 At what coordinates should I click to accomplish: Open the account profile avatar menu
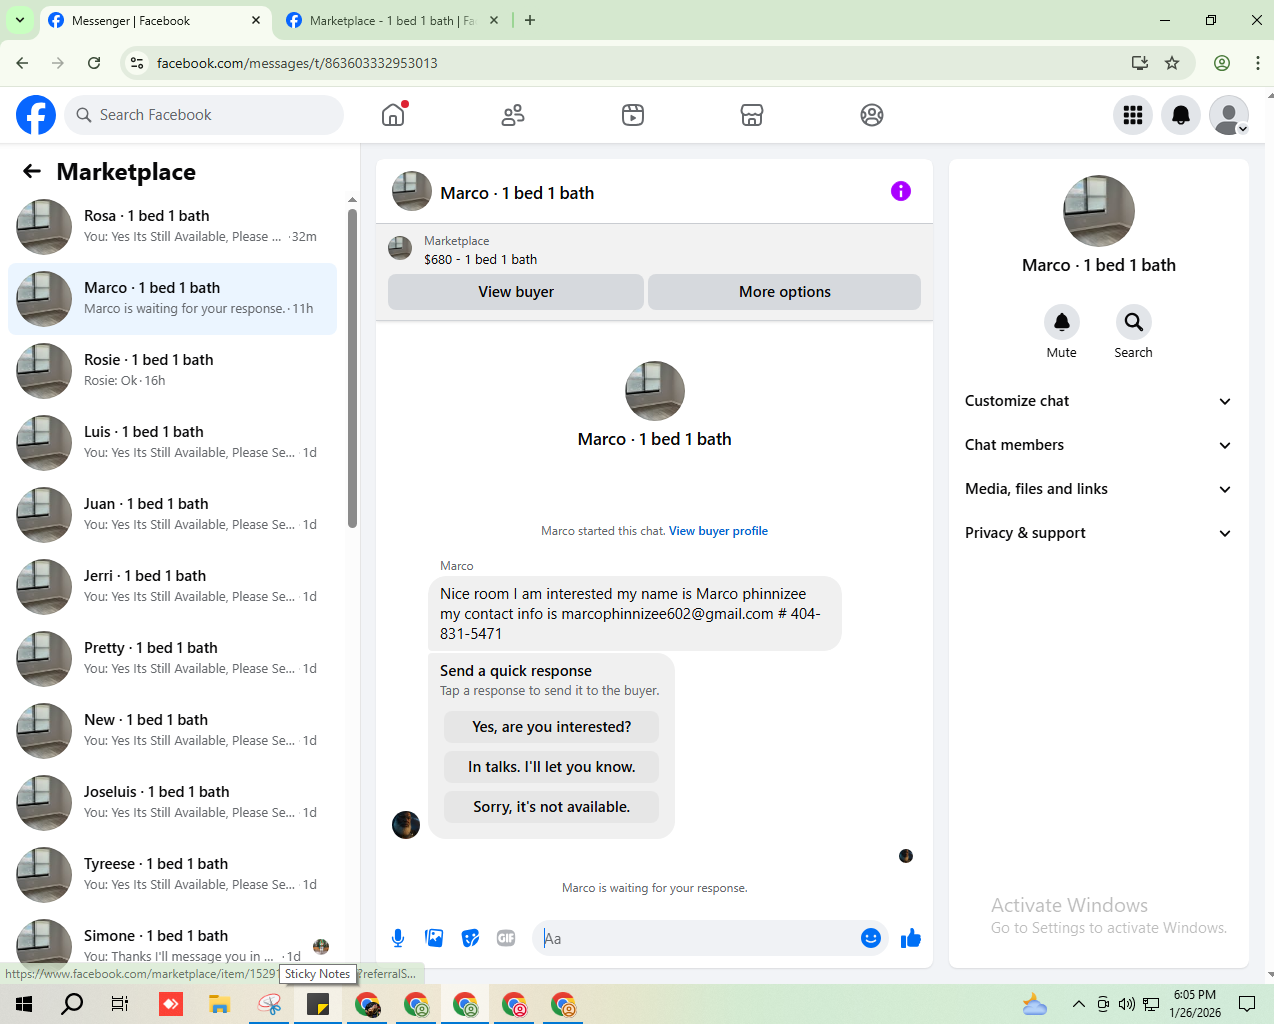[1229, 115]
